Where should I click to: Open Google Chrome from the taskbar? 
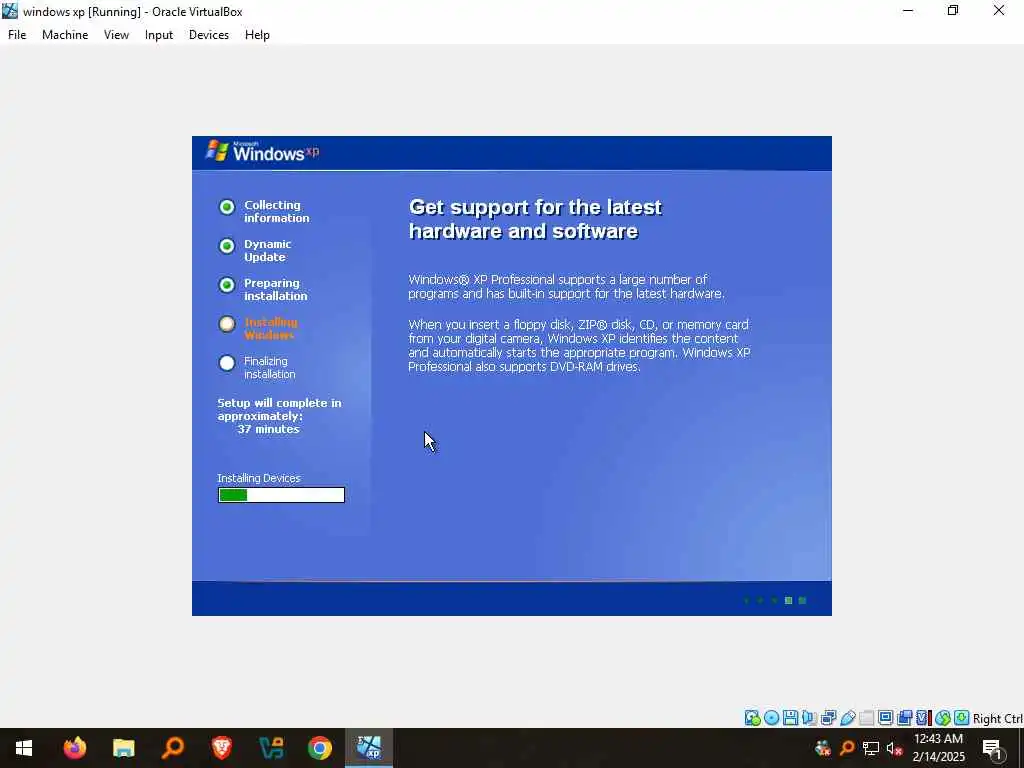[319, 748]
